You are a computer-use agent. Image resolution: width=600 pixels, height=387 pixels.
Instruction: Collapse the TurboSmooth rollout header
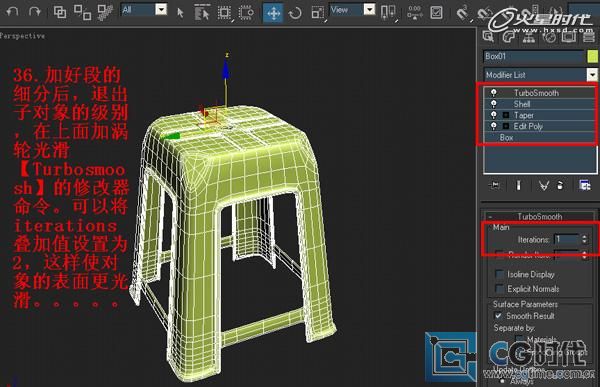[539, 217]
